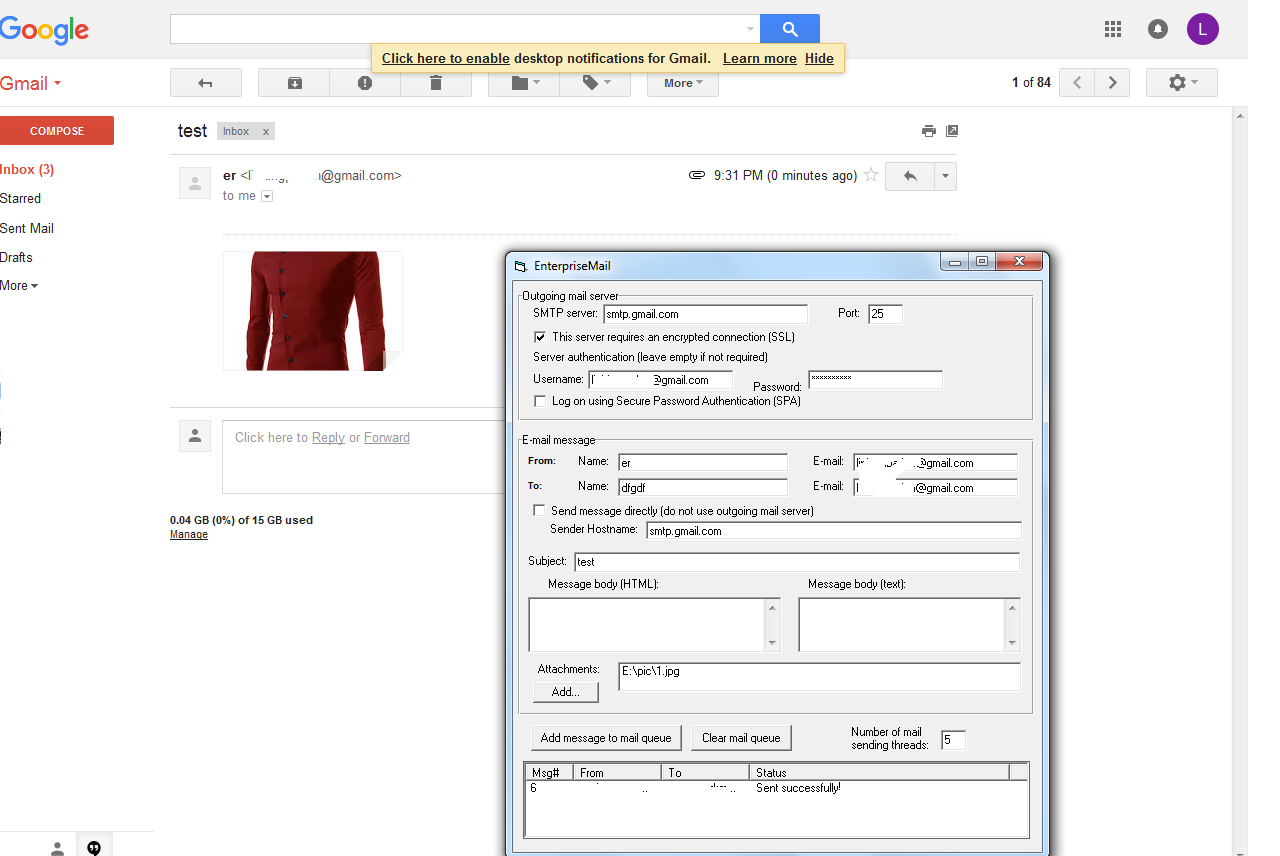This screenshot has height=856, width=1280.
Task: Click the Status column header
Action: 879,772
